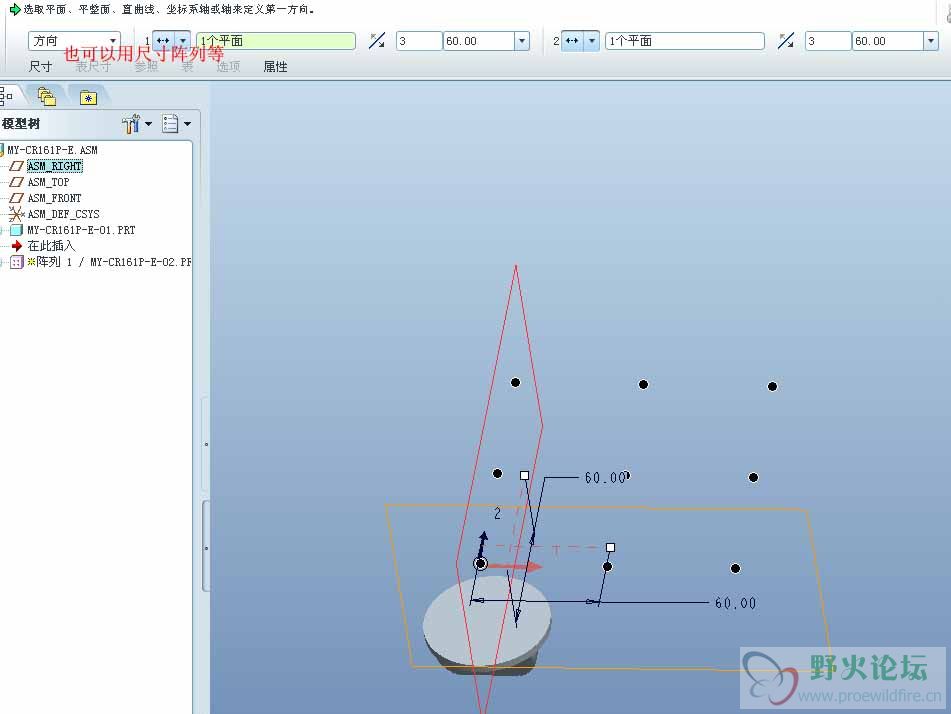Click white drag handle left of the upper 60.00 label
The image size is (951, 714).
click(x=525, y=476)
